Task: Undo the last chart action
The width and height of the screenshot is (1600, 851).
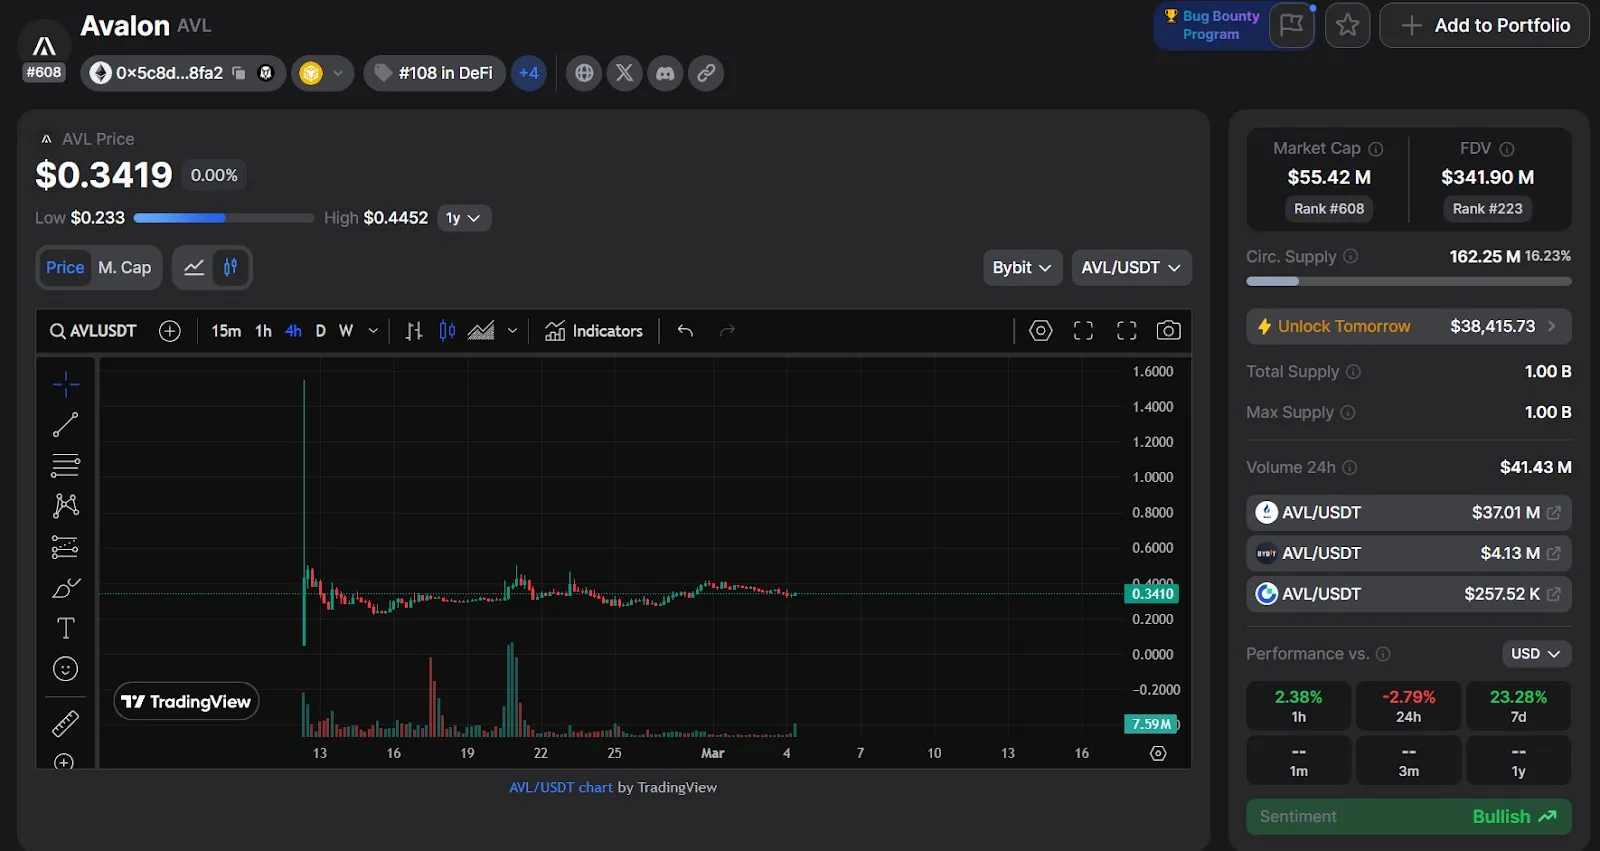Action: pos(685,331)
